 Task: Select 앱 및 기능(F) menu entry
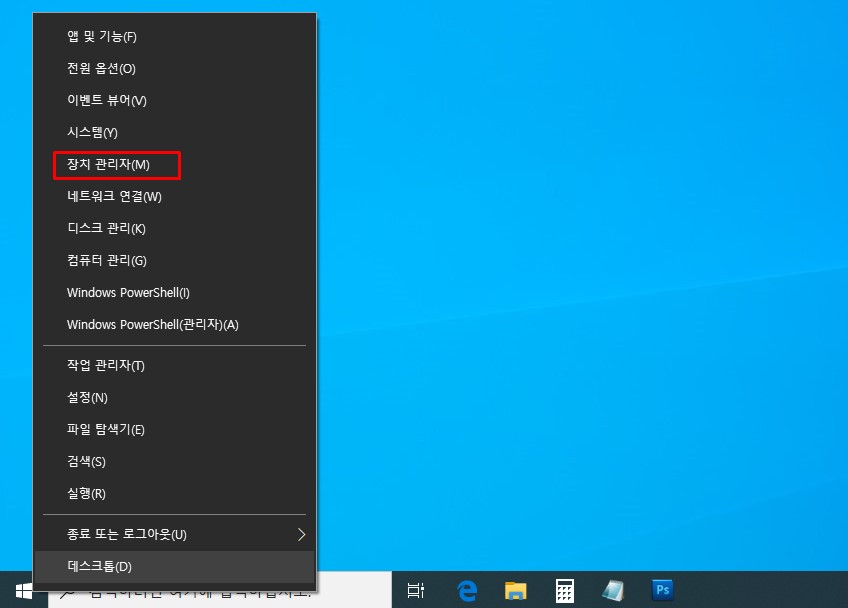(175, 36)
